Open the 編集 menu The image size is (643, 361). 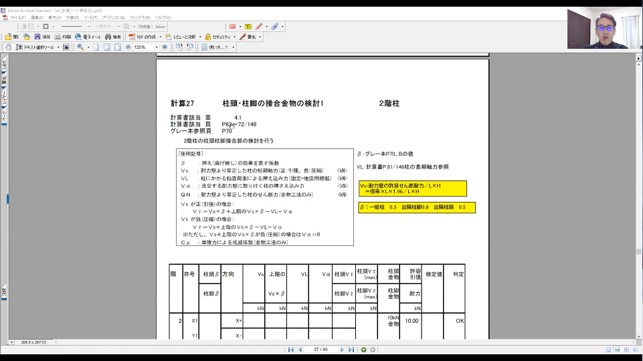tap(37, 18)
